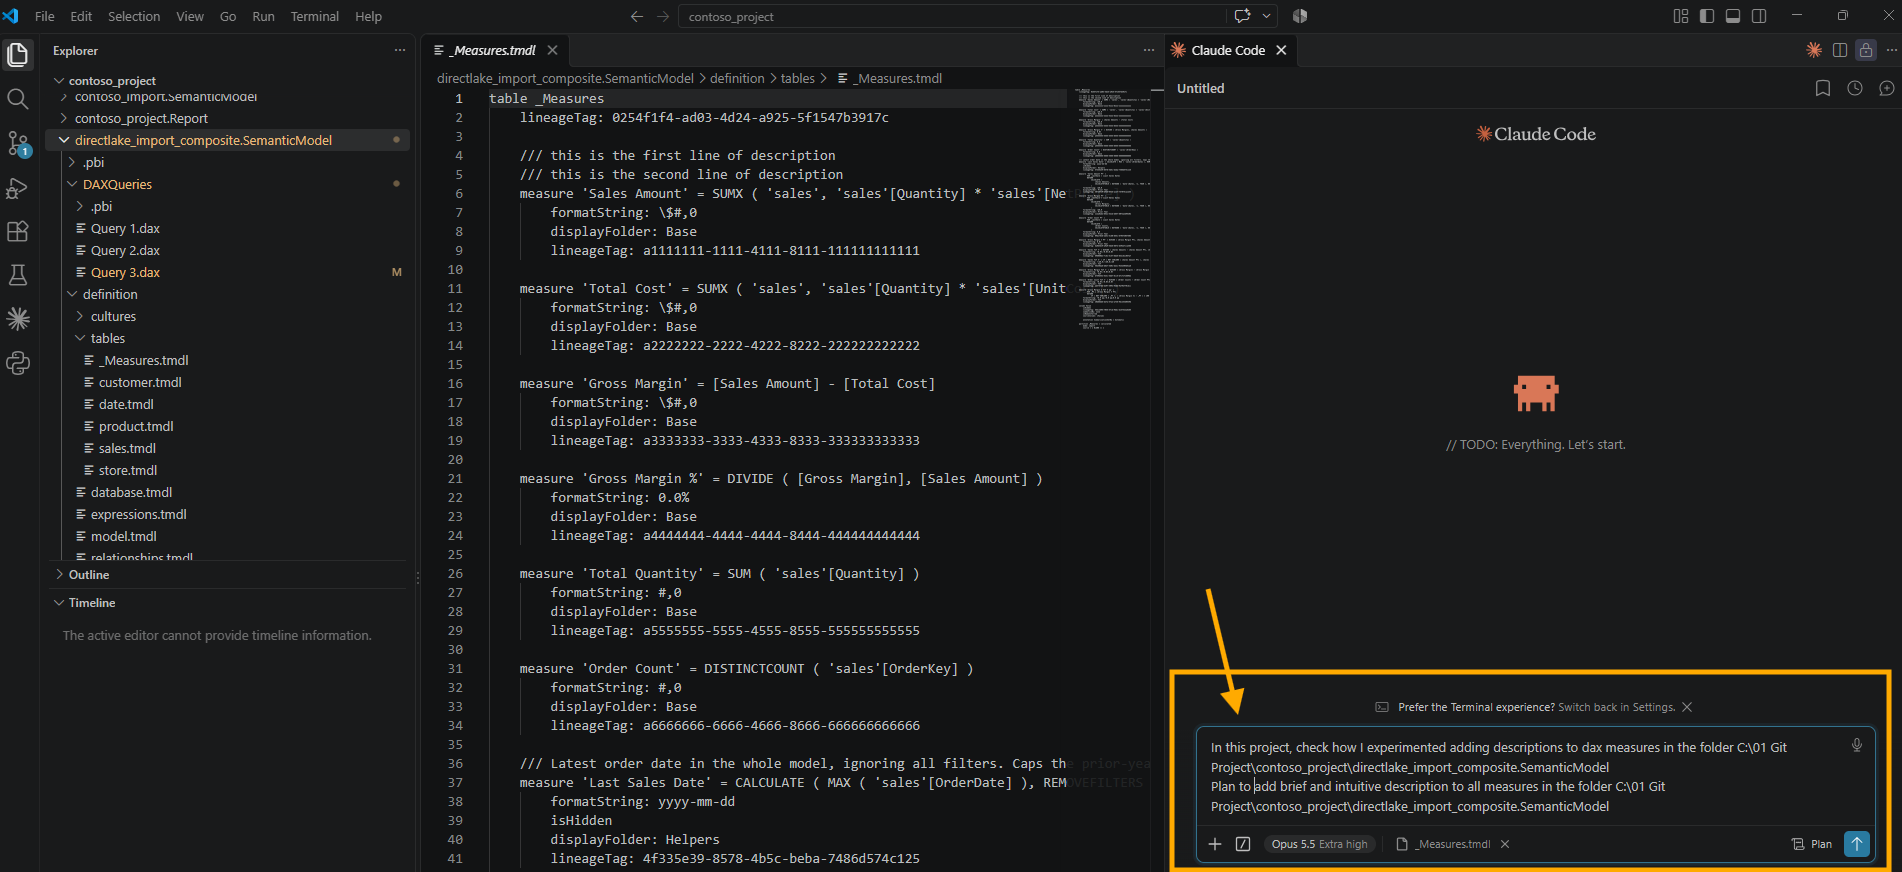Click the bookmark icon beside Untitled
1902x872 pixels.
(1823, 88)
